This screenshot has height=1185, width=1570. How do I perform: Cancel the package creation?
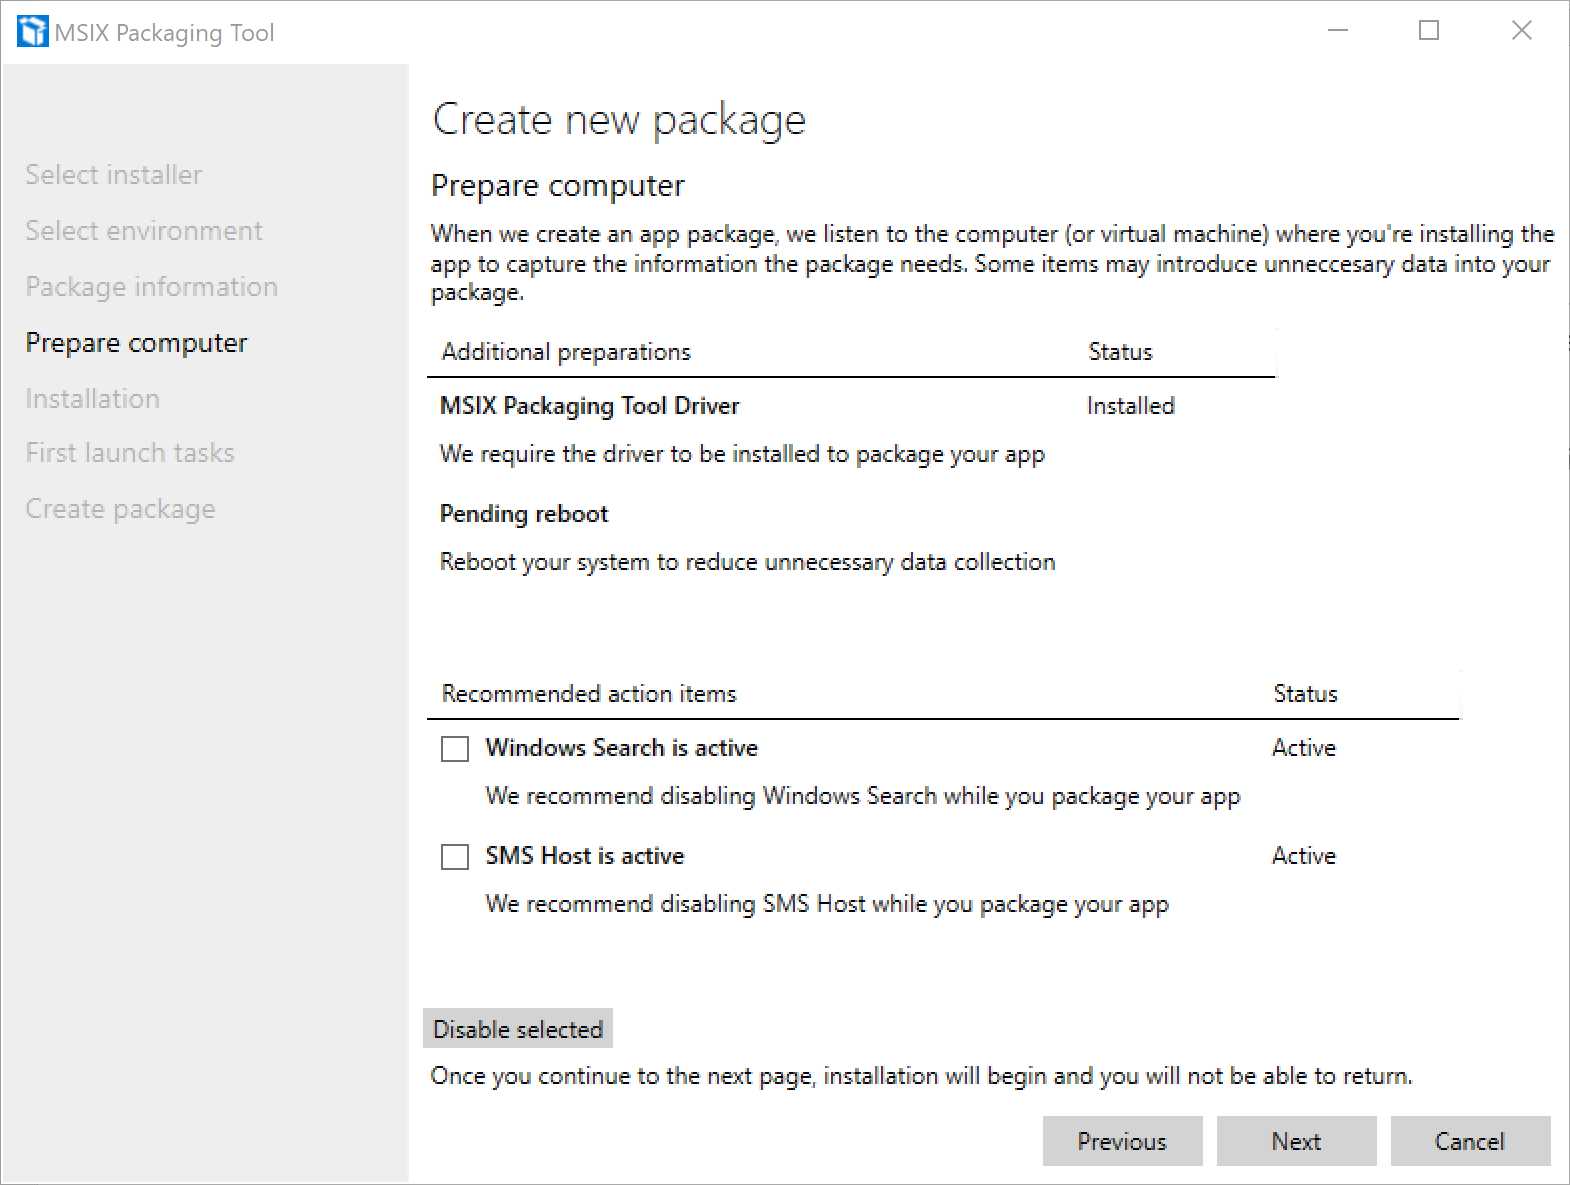click(x=1470, y=1141)
